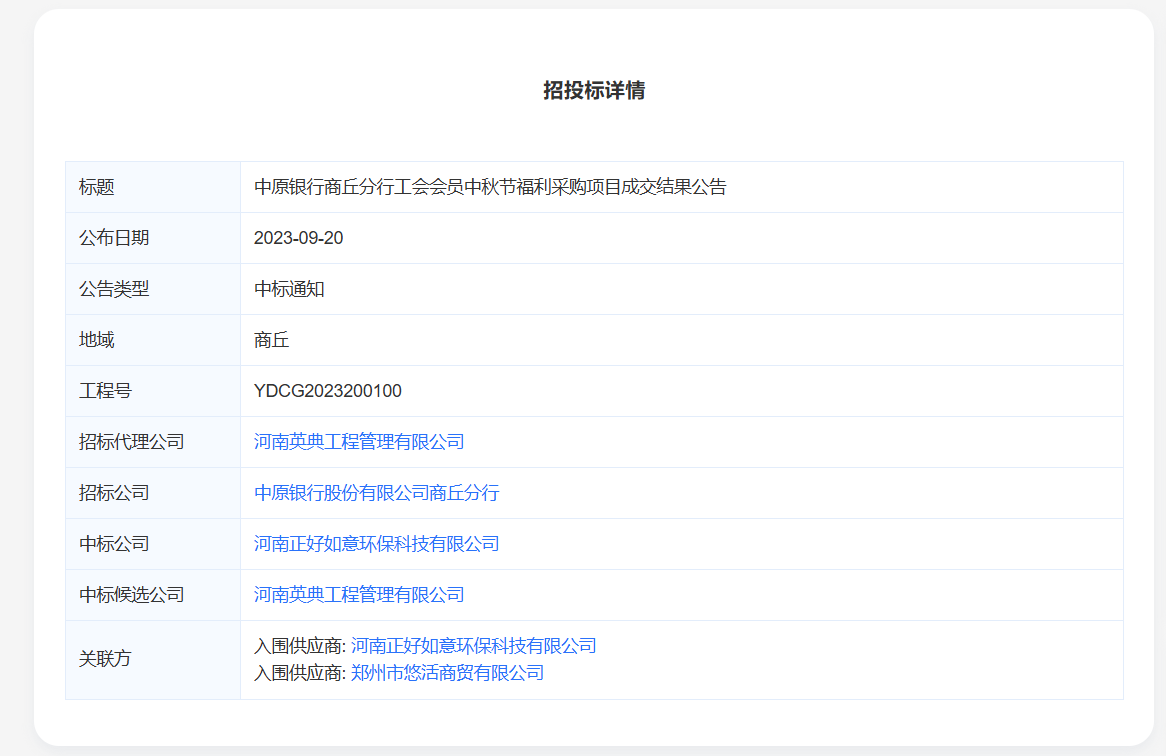Screen dimensions: 1166x756
Task: Open the 中标公司 row's 河南正好如意环保科技有限公司 link
Action: (376, 544)
